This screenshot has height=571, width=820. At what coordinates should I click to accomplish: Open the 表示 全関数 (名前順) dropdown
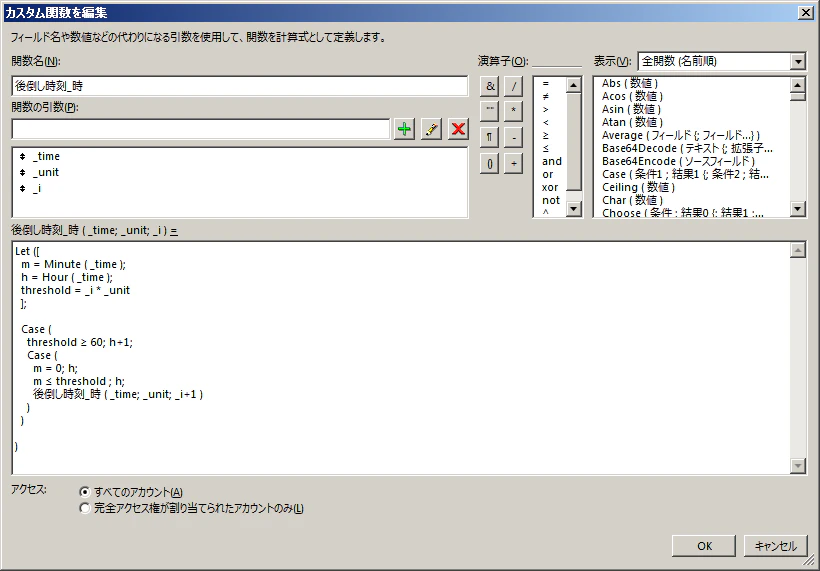798,62
